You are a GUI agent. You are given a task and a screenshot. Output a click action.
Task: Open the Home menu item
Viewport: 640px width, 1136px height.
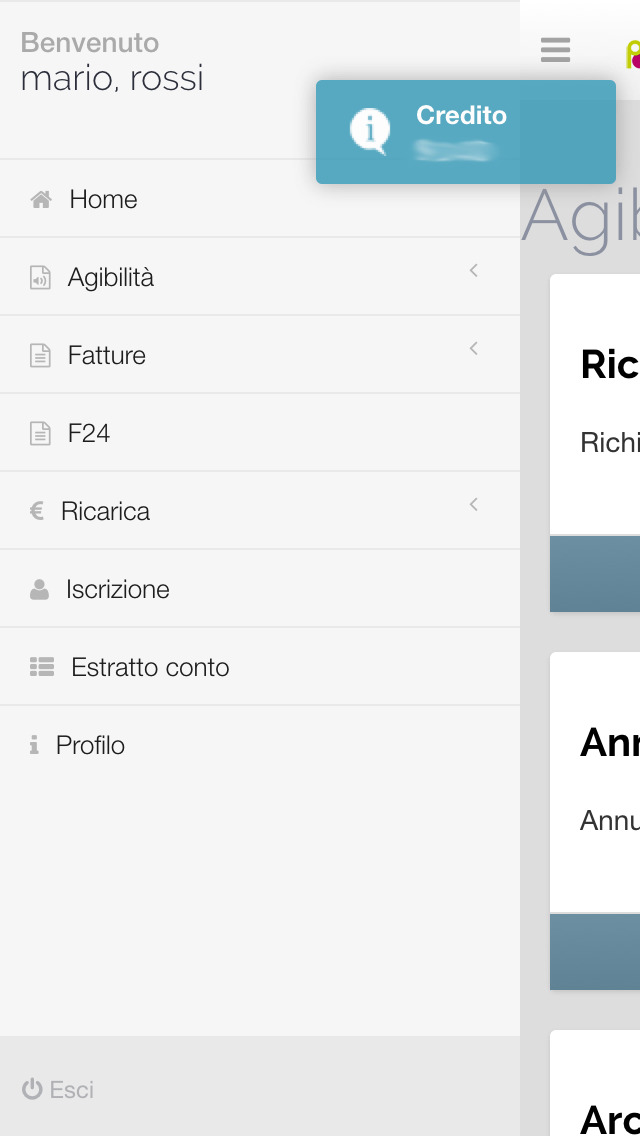(103, 200)
